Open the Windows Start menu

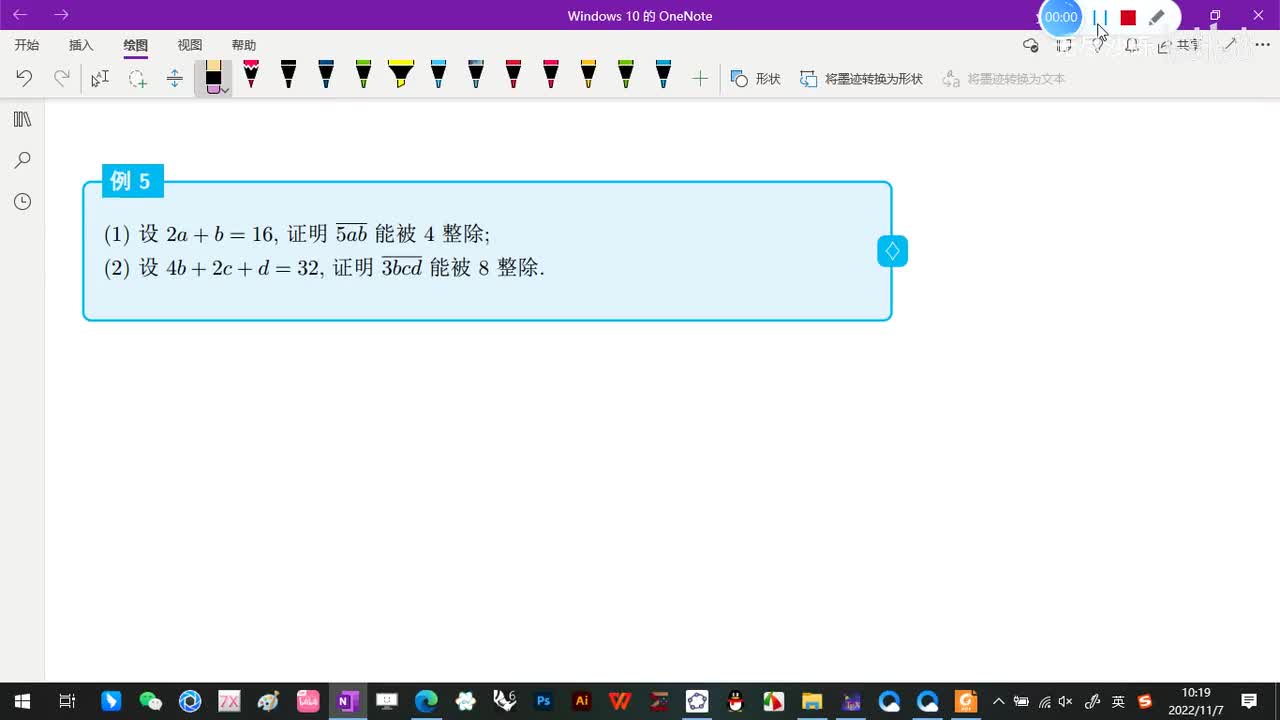tap(22, 701)
